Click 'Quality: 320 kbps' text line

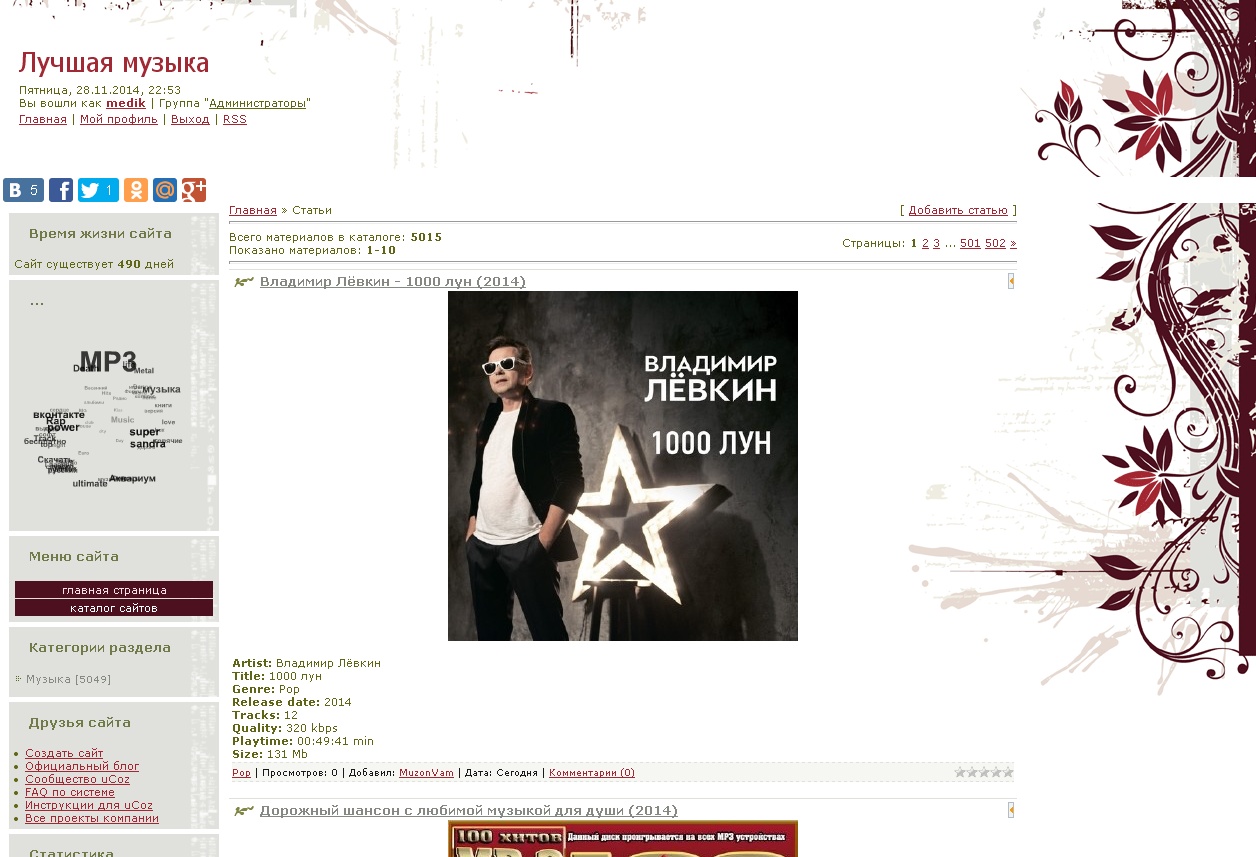point(285,728)
